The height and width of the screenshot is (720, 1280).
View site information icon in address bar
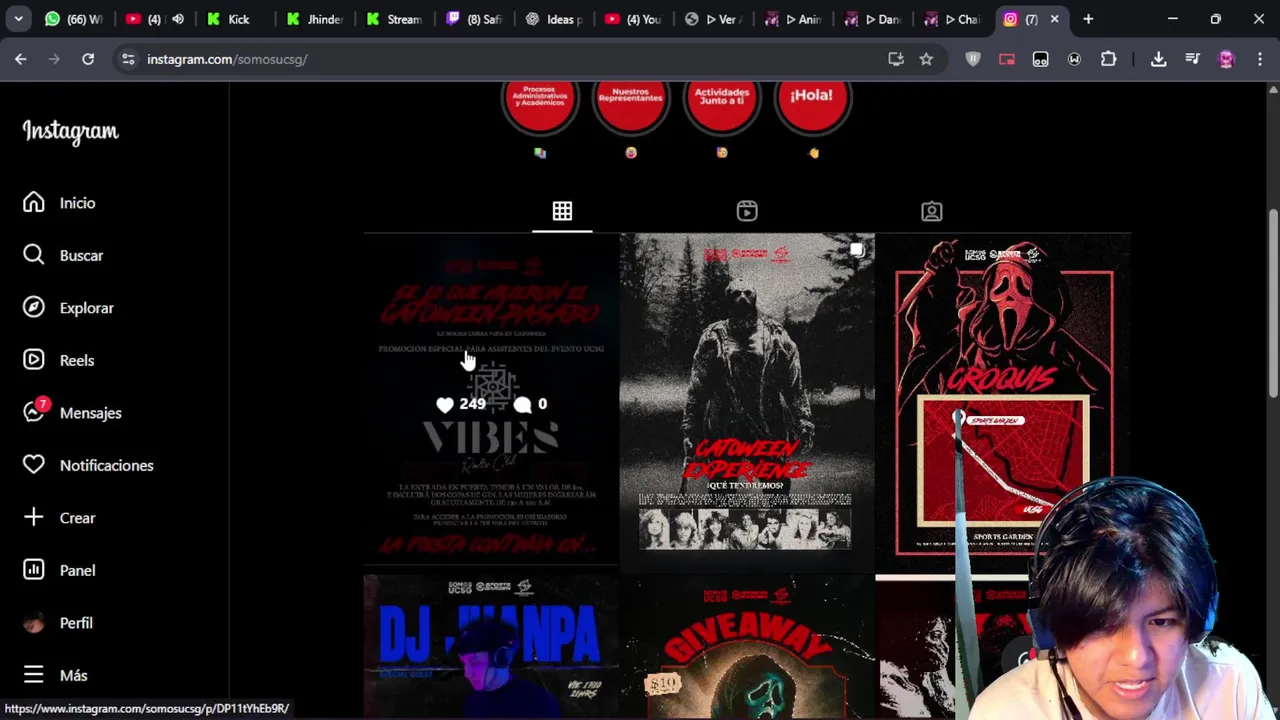pos(128,59)
